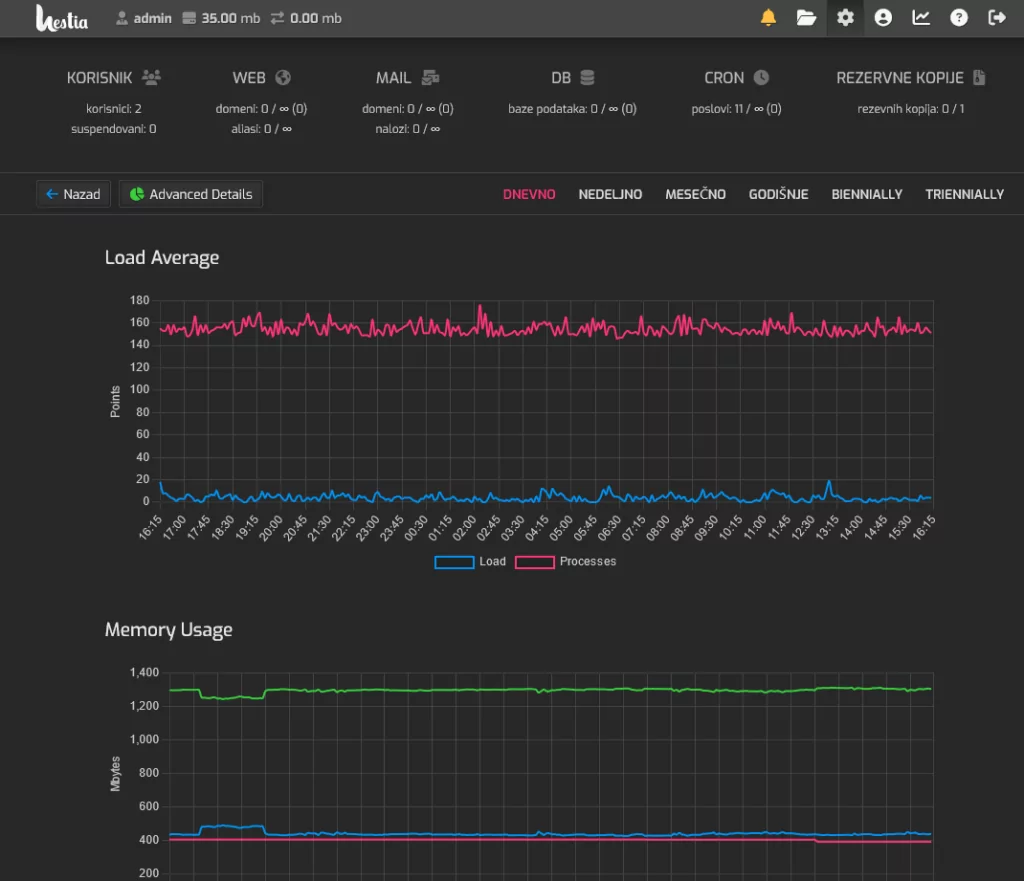Open the CRON section
The width and height of the screenshot is (1024, 881).
[736, 78]
